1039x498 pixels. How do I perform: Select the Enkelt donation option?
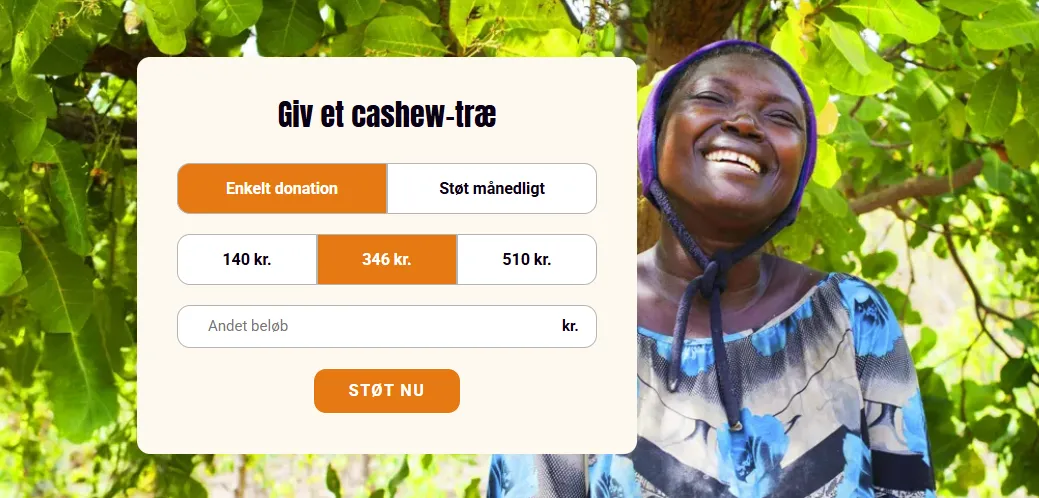coord(282,189)
